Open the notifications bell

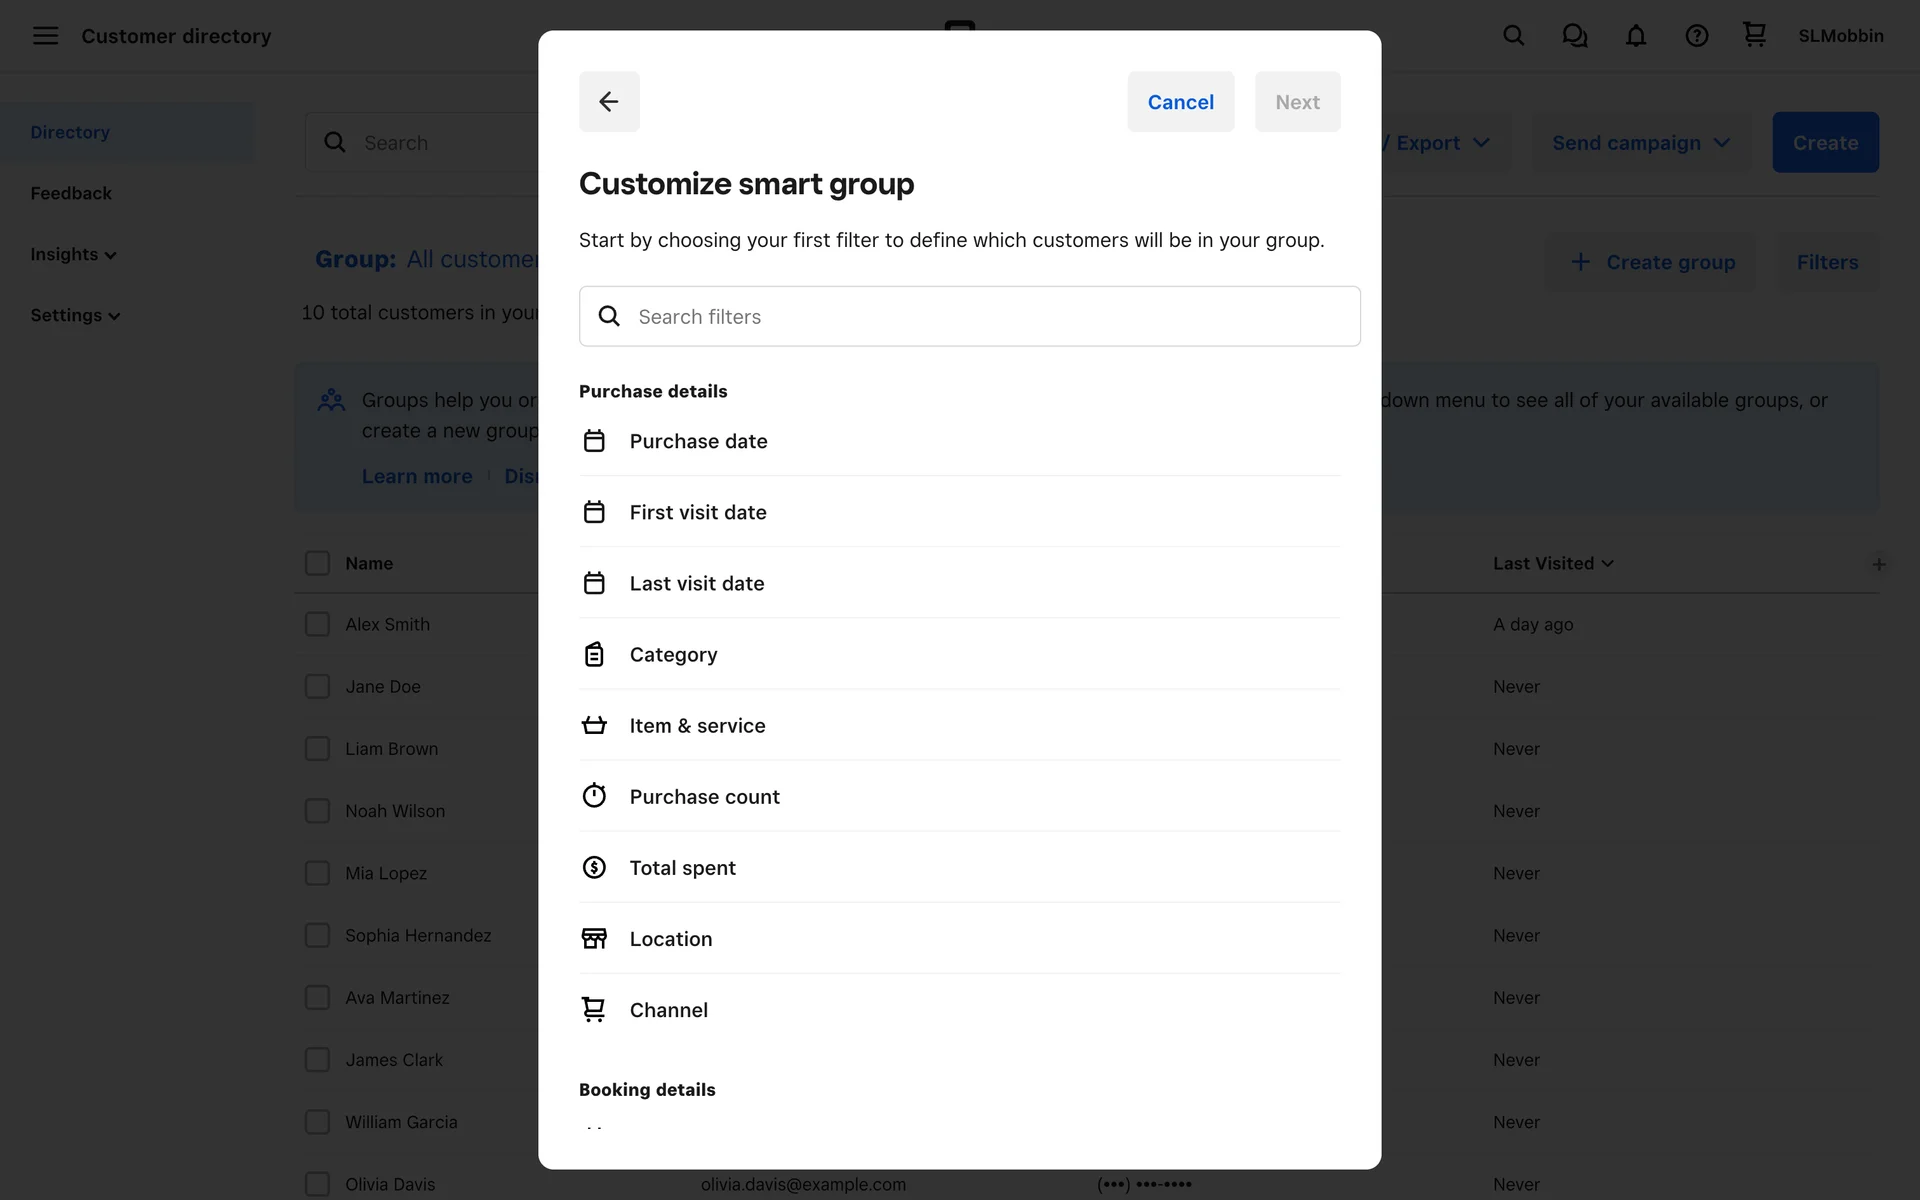coord(1635,36)
